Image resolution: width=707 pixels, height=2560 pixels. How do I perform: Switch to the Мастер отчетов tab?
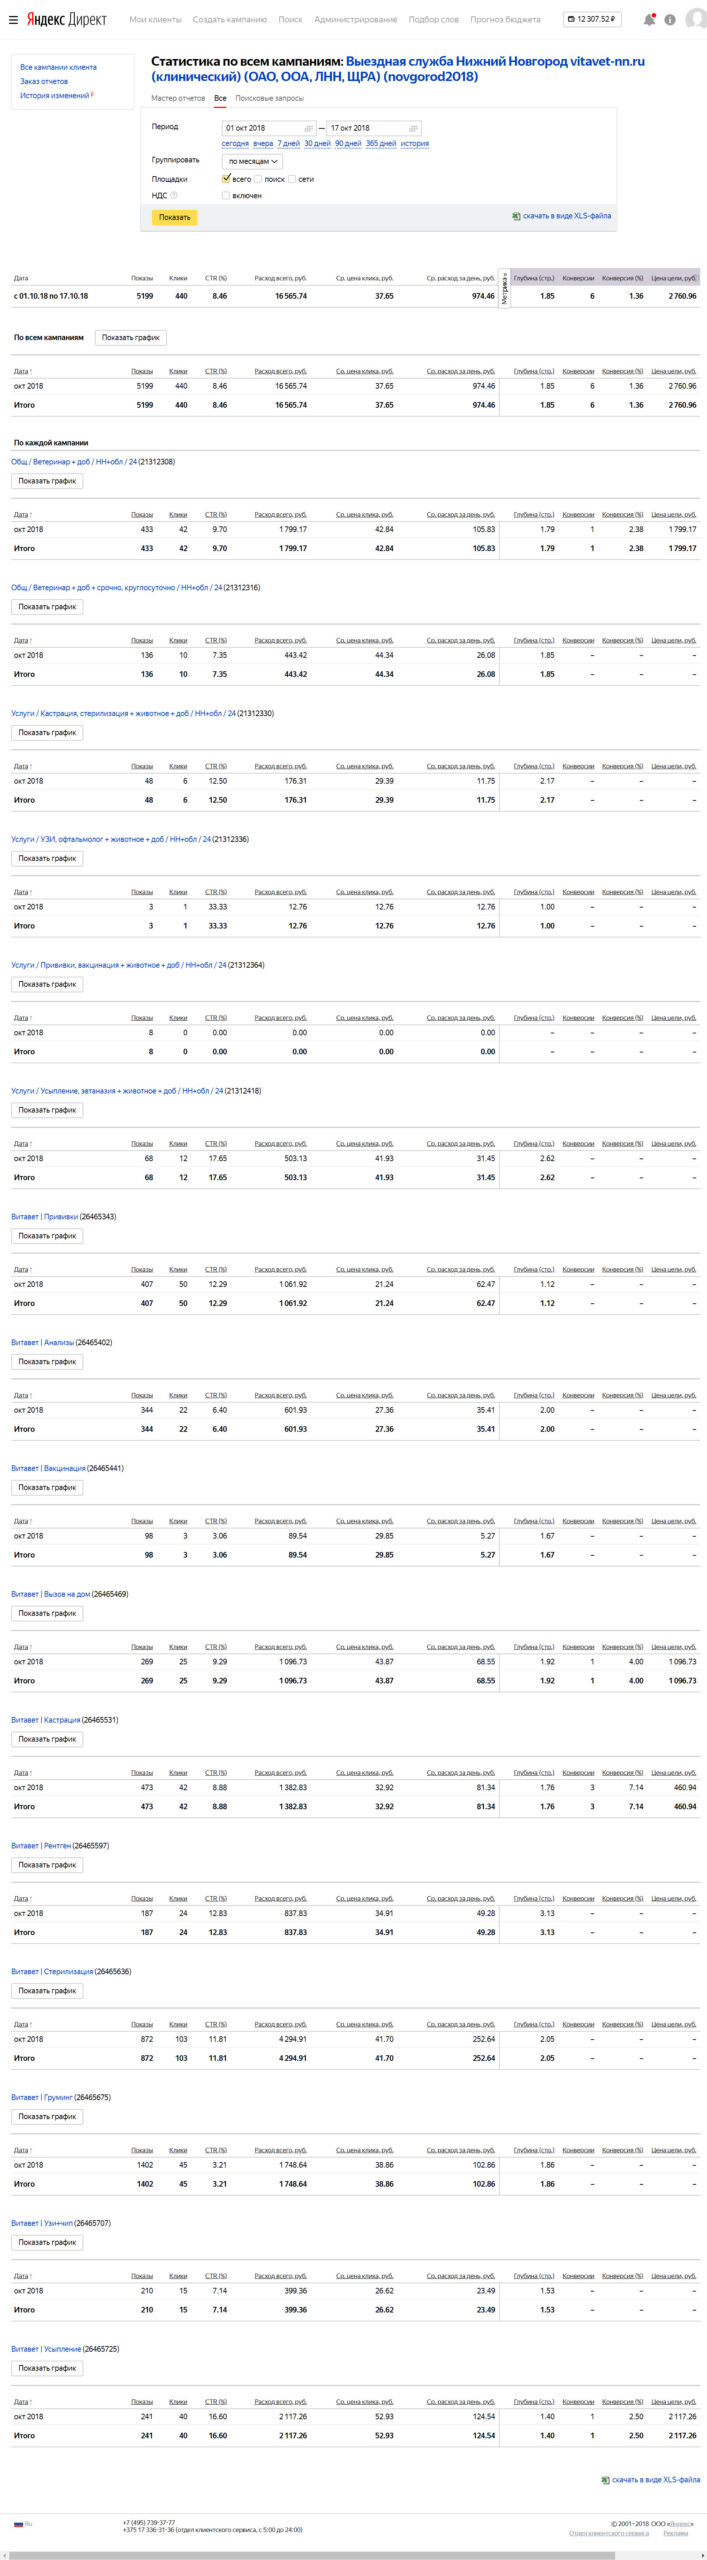(x=178, y=98)
